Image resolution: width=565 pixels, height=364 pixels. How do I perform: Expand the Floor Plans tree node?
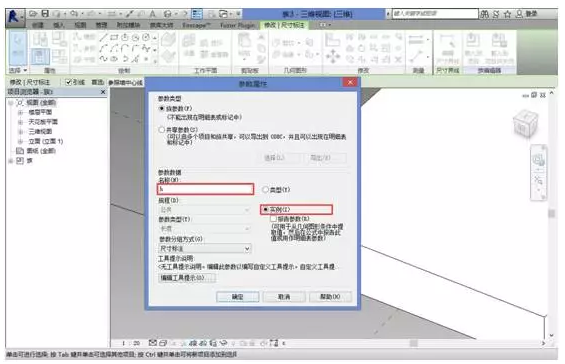coord(21,112)
